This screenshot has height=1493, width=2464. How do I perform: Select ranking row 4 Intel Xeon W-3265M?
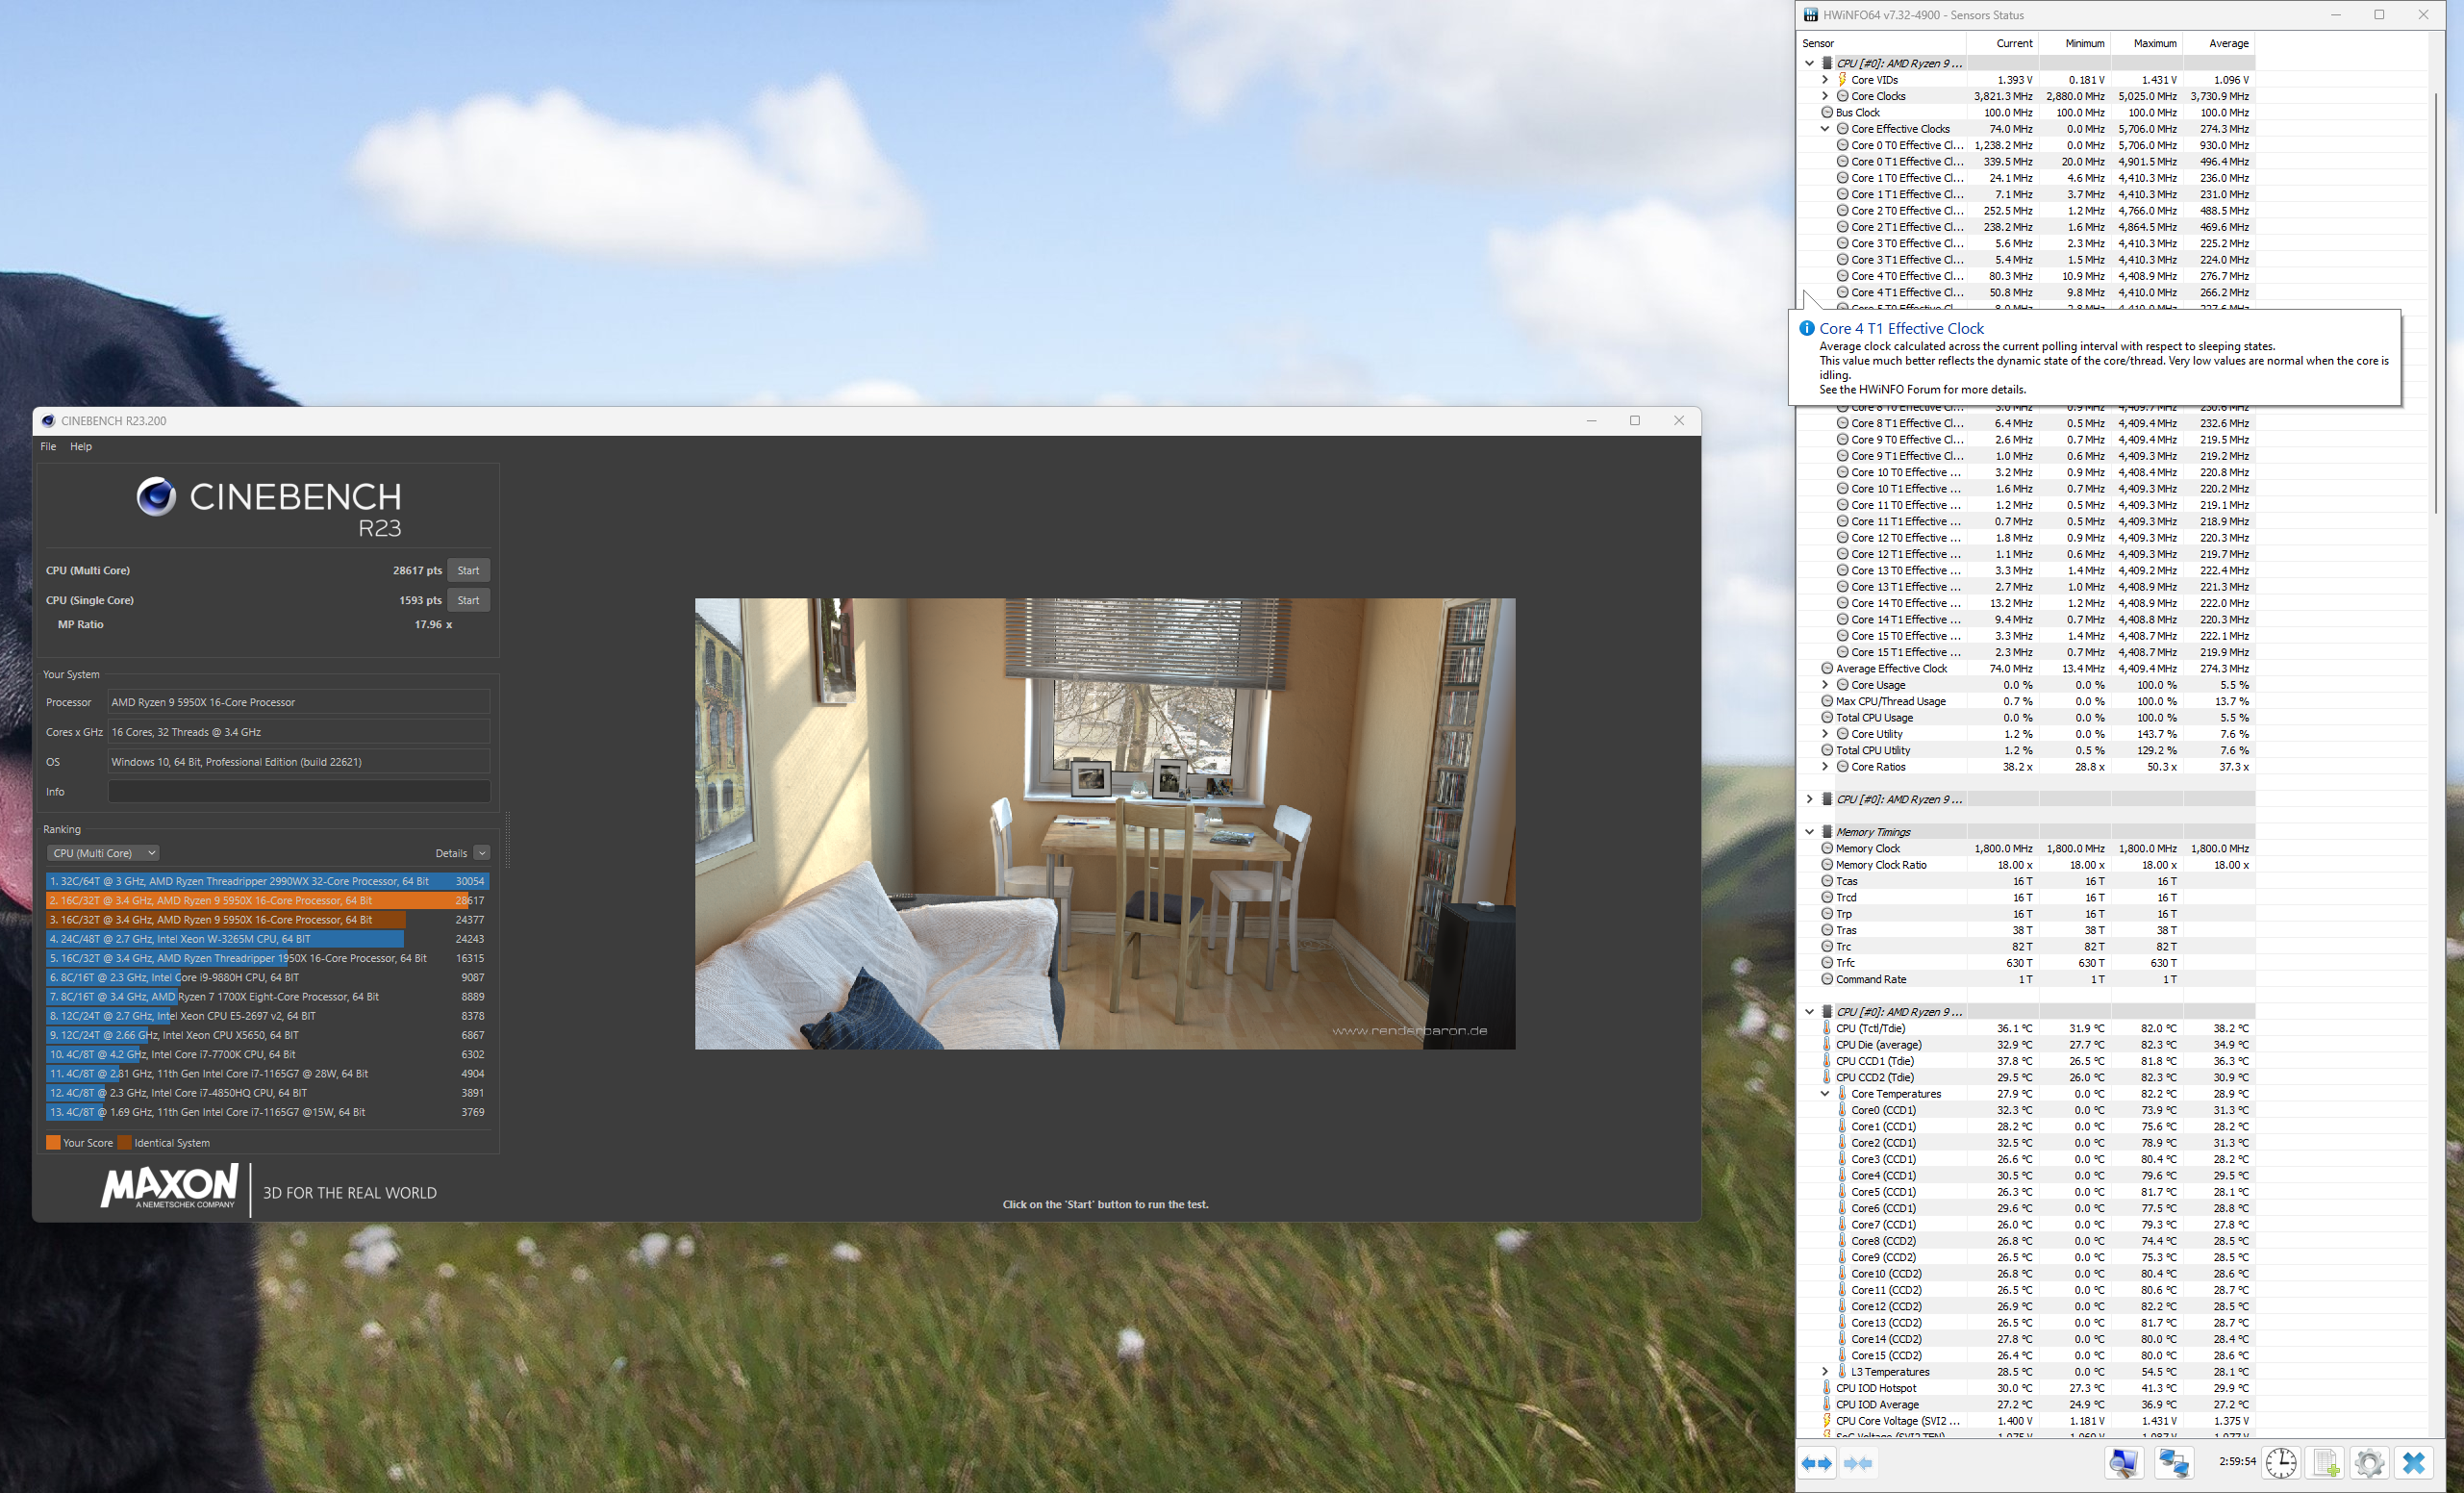[x=267, y=939]
